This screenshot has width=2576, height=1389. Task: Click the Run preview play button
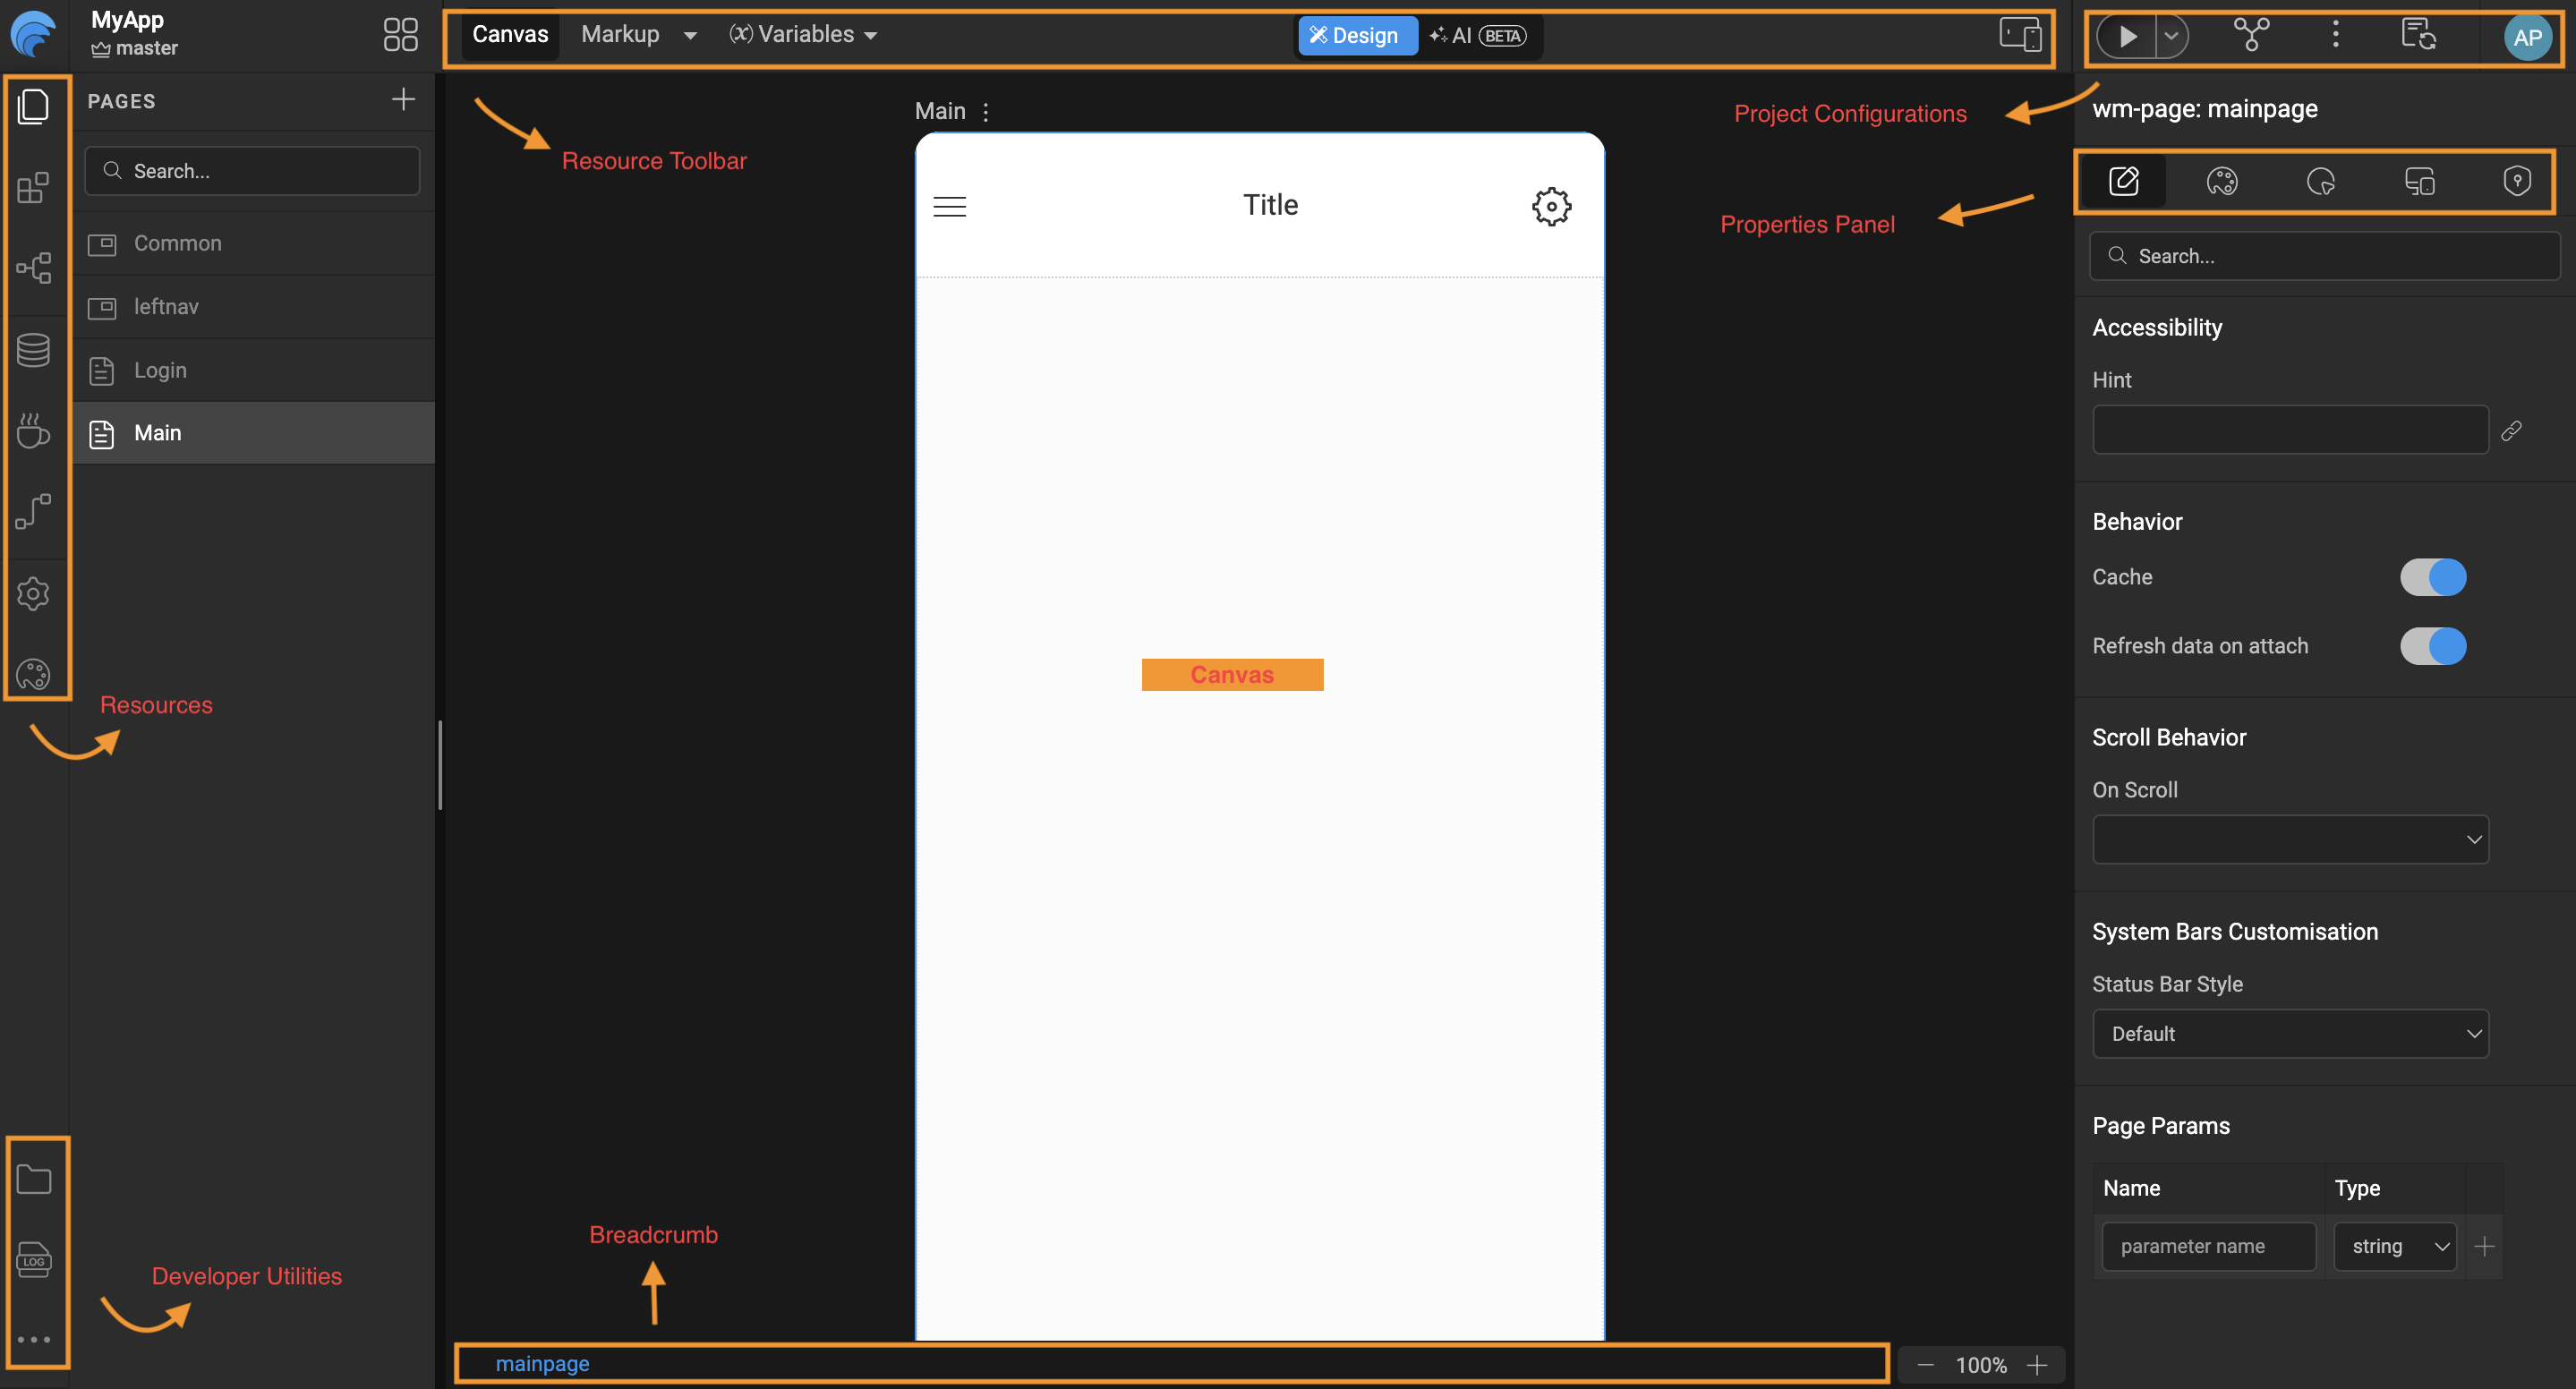[2127, 36]
